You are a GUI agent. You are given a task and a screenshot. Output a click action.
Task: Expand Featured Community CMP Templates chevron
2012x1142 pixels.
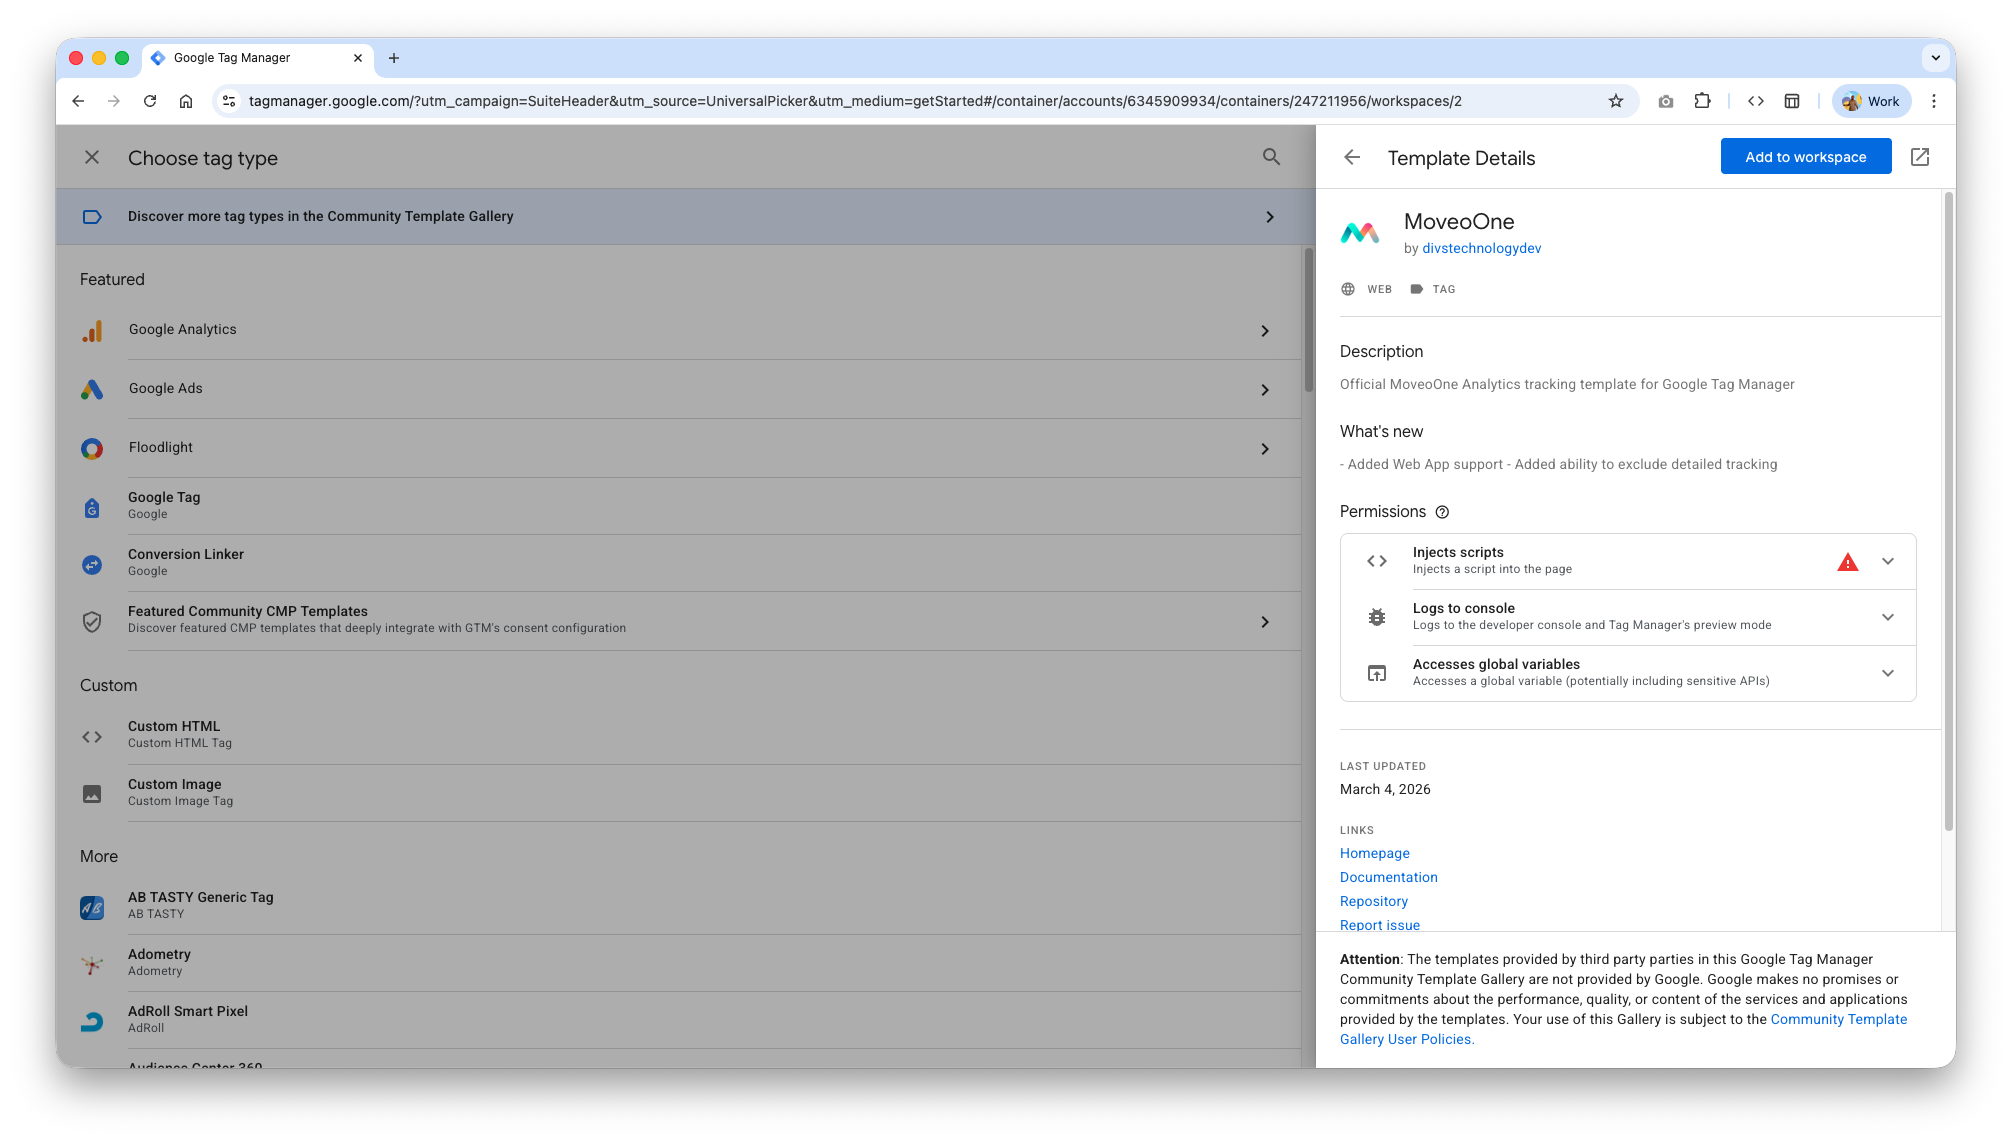1265,622
